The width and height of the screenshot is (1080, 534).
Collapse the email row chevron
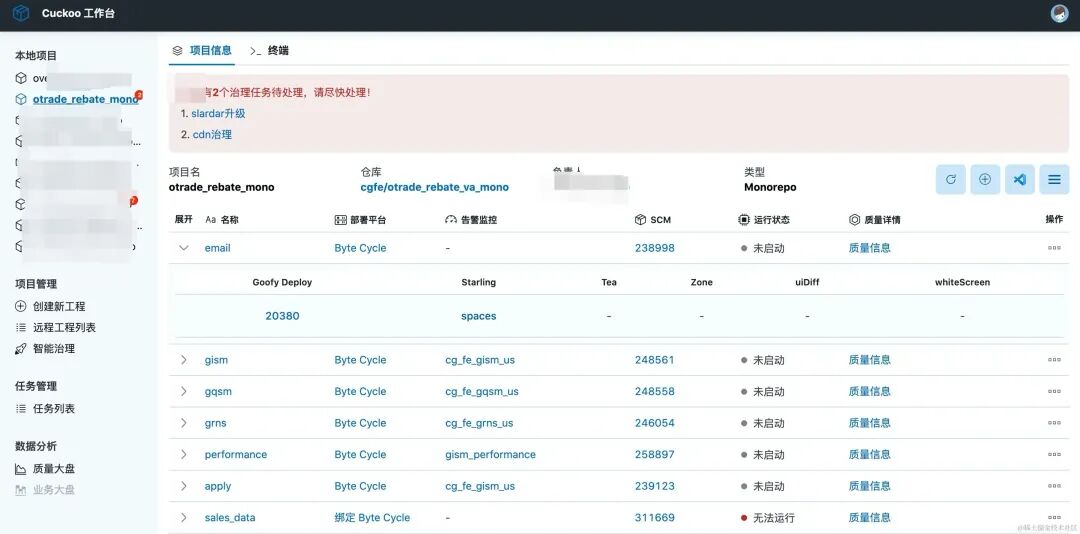[184, 248]
